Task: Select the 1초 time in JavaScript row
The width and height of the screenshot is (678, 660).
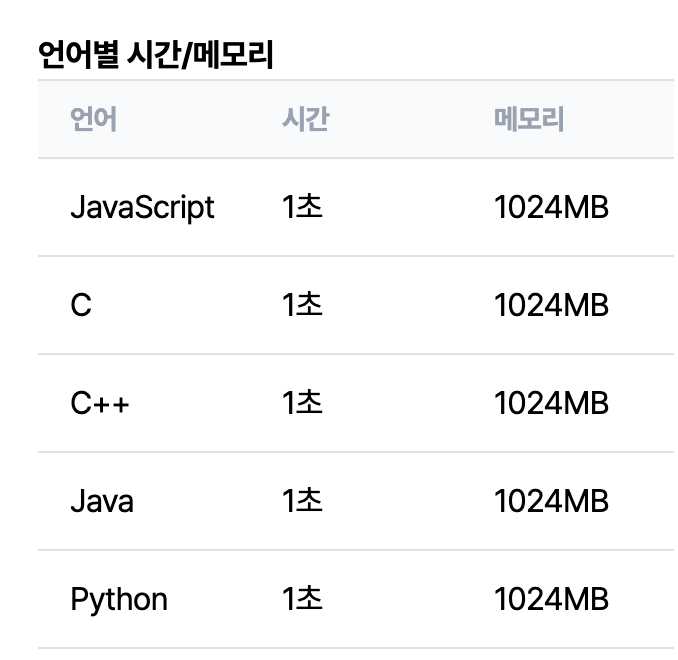Action: (302, 207)
